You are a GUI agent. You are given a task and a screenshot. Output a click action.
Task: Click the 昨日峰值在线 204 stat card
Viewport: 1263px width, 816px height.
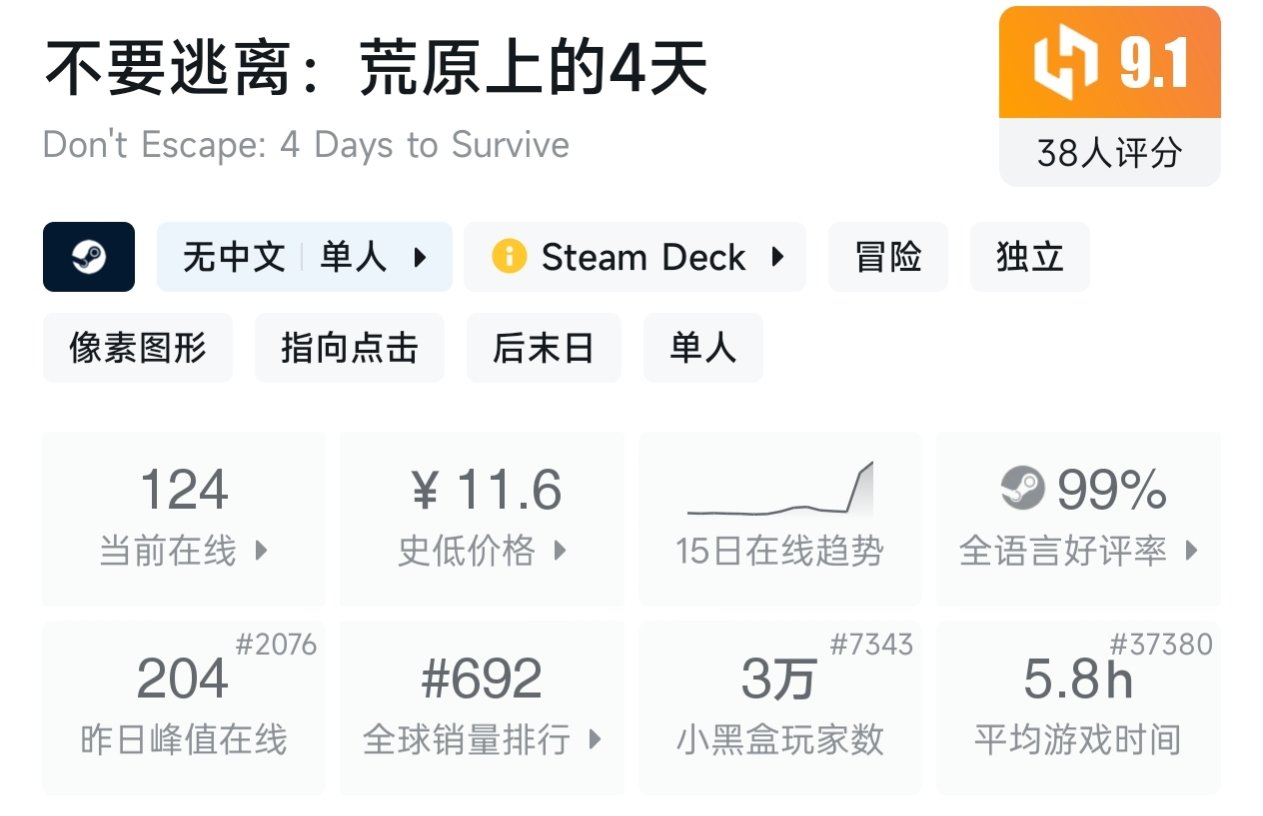(183, 707)
